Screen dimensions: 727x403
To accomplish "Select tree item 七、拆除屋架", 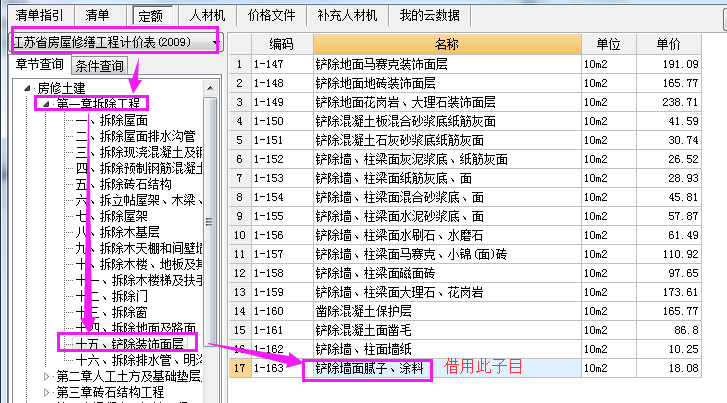I will 112,216.
